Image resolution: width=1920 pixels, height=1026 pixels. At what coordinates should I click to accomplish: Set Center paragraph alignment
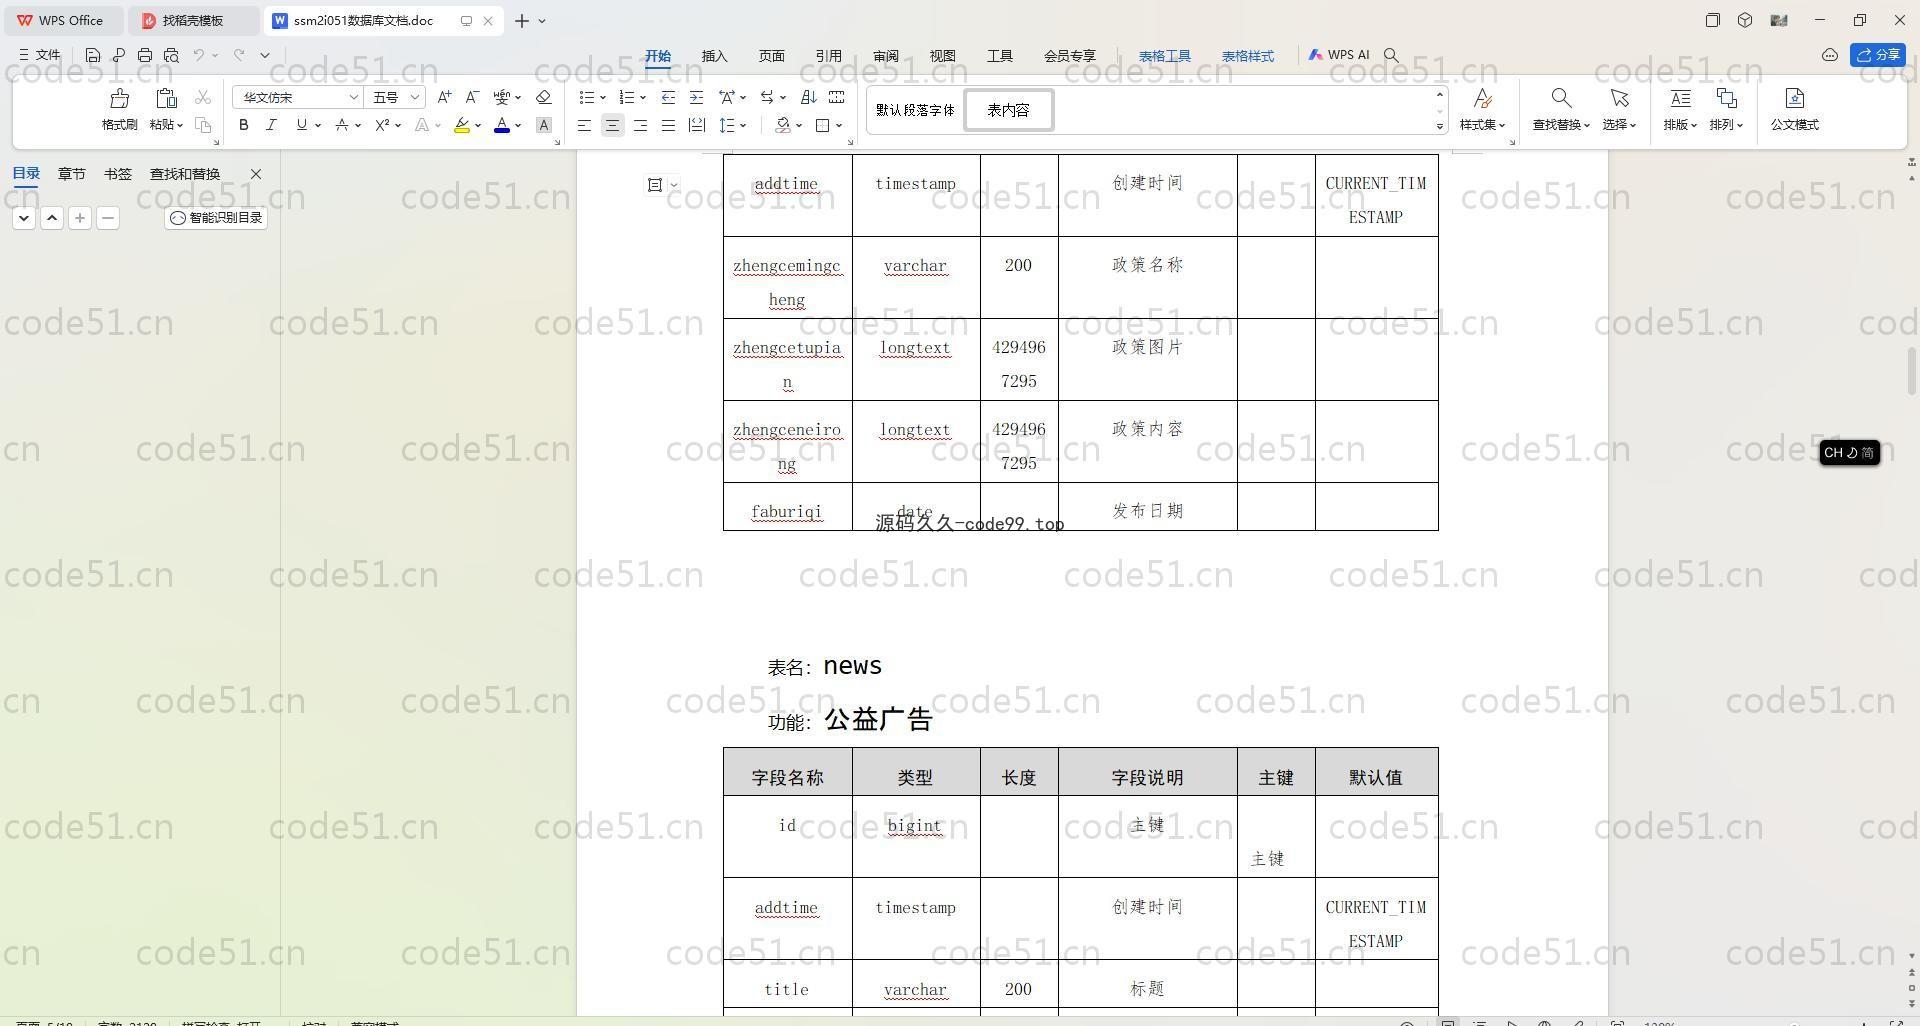612,125
